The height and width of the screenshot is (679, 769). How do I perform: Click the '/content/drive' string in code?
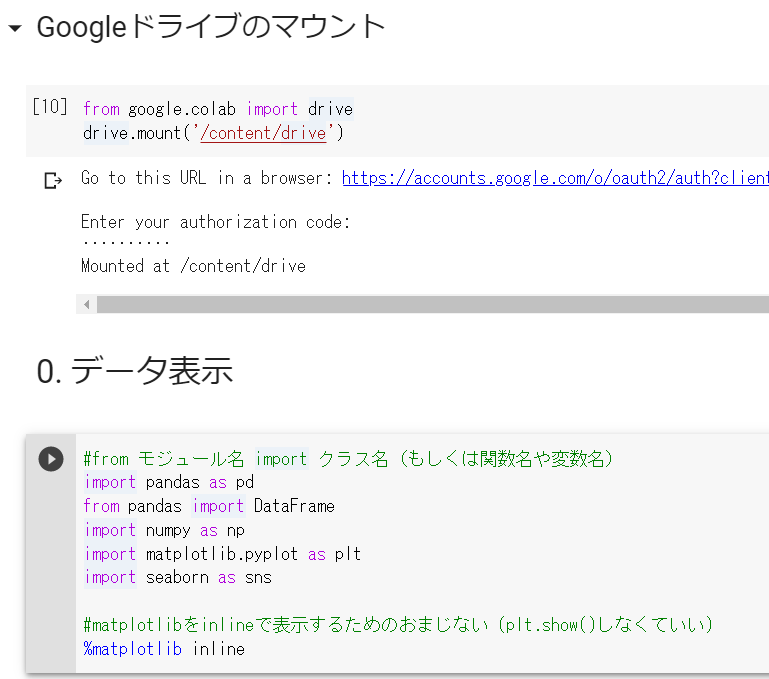(263, 133)
